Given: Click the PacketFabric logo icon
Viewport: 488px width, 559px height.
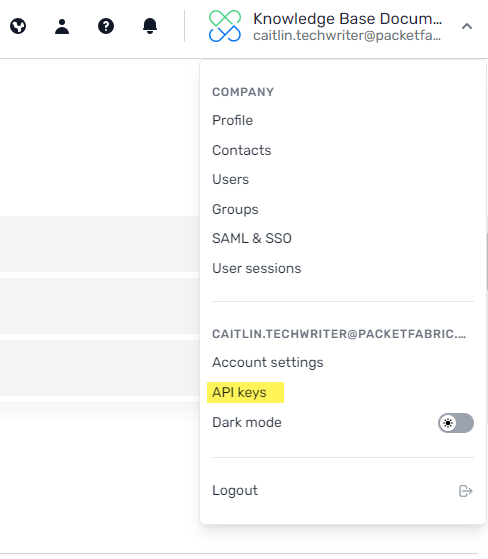Looking at the screenshot, I should pyautogui.click(x=225, y=26).
